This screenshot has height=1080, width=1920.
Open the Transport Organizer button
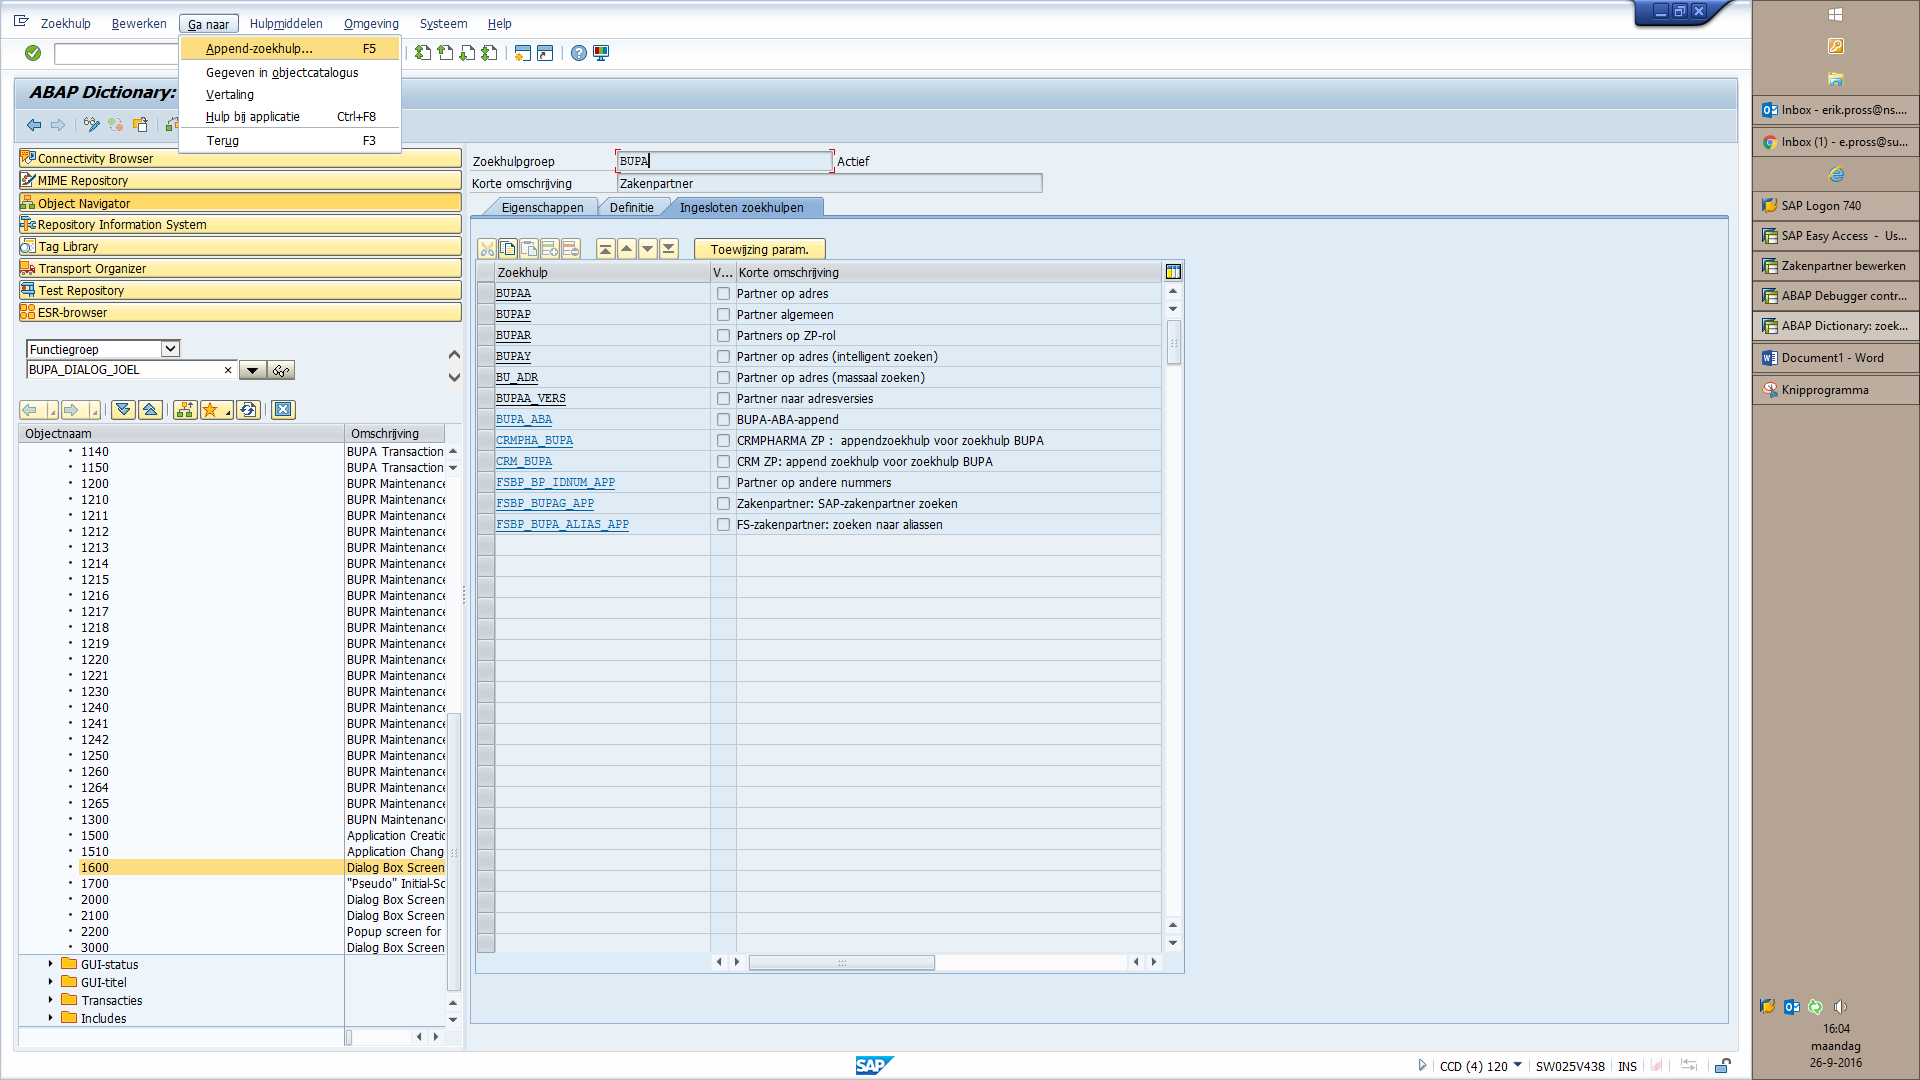(240, 269)
